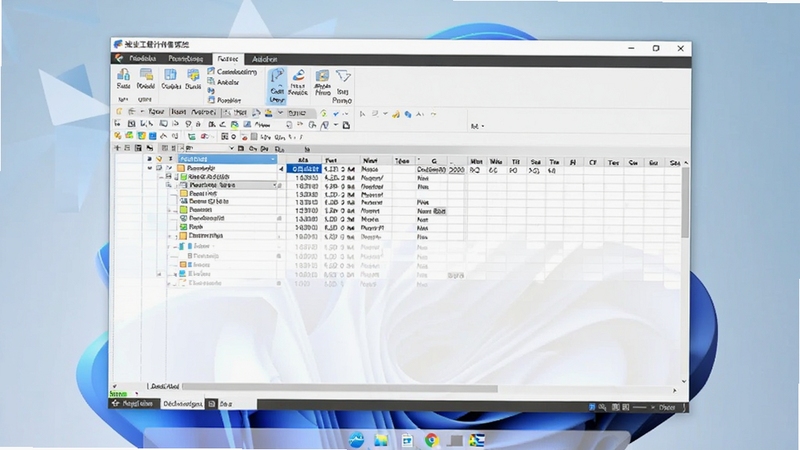This screenshot has height=450, width=800.
Task: Click the colorful app logo in the ribbon tab bar
Action: 118,59
